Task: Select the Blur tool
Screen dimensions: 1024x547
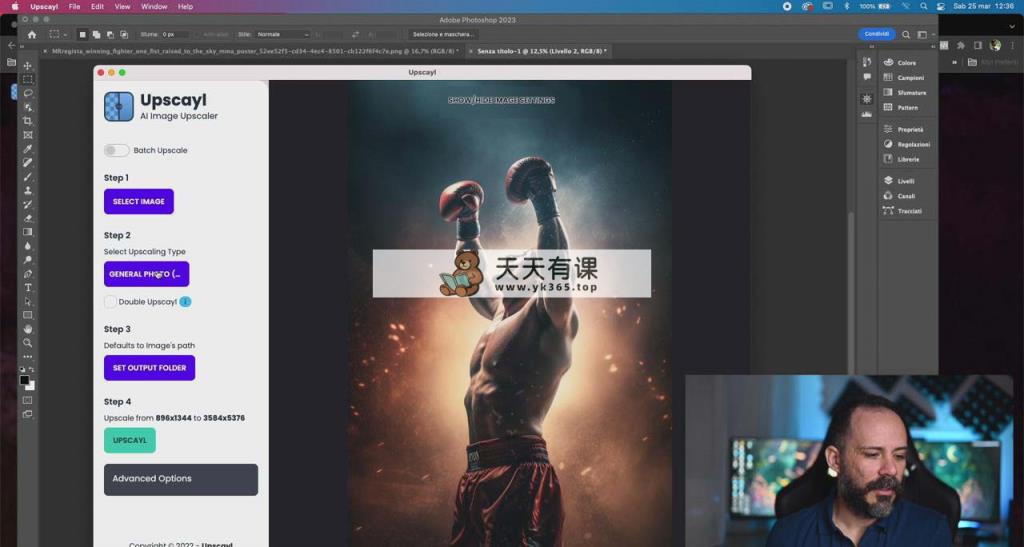Action: [27, 246]
